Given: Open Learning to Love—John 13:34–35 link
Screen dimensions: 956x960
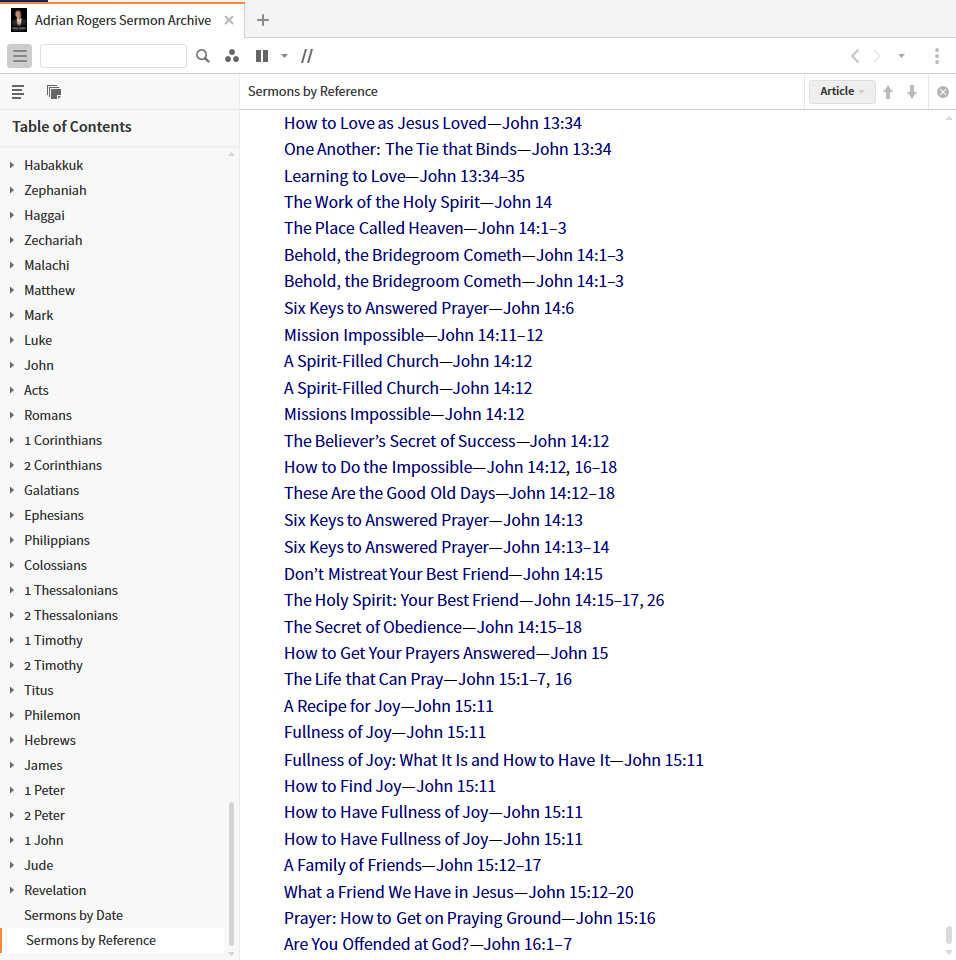Looking at the screenshot, I should coord(404,176).
